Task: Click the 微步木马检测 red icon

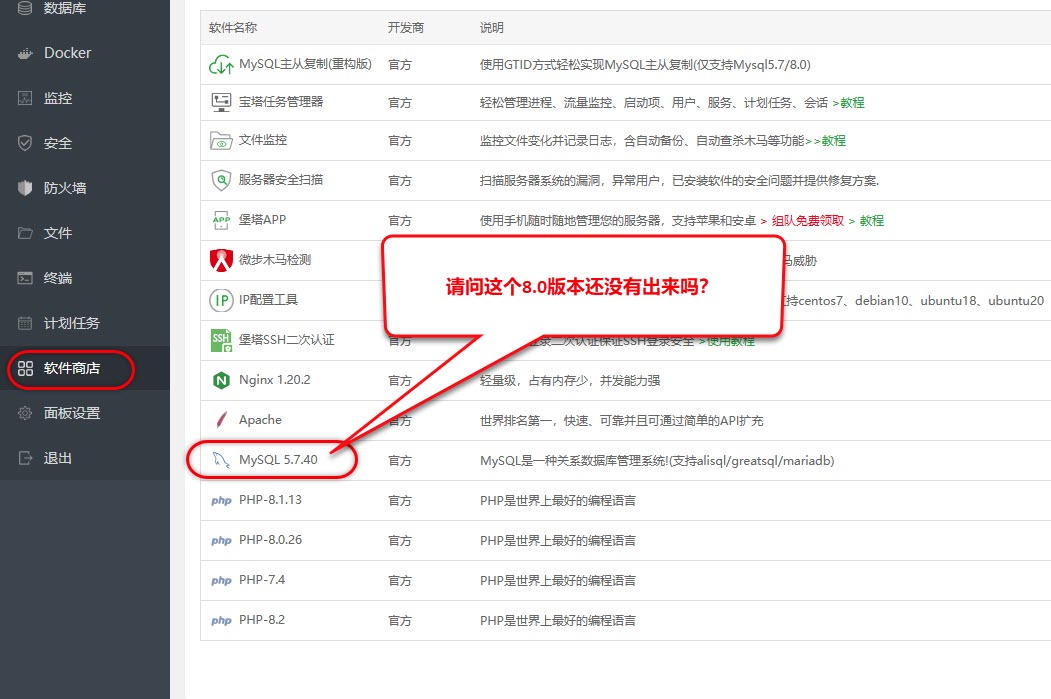Action: pos(221,260)
